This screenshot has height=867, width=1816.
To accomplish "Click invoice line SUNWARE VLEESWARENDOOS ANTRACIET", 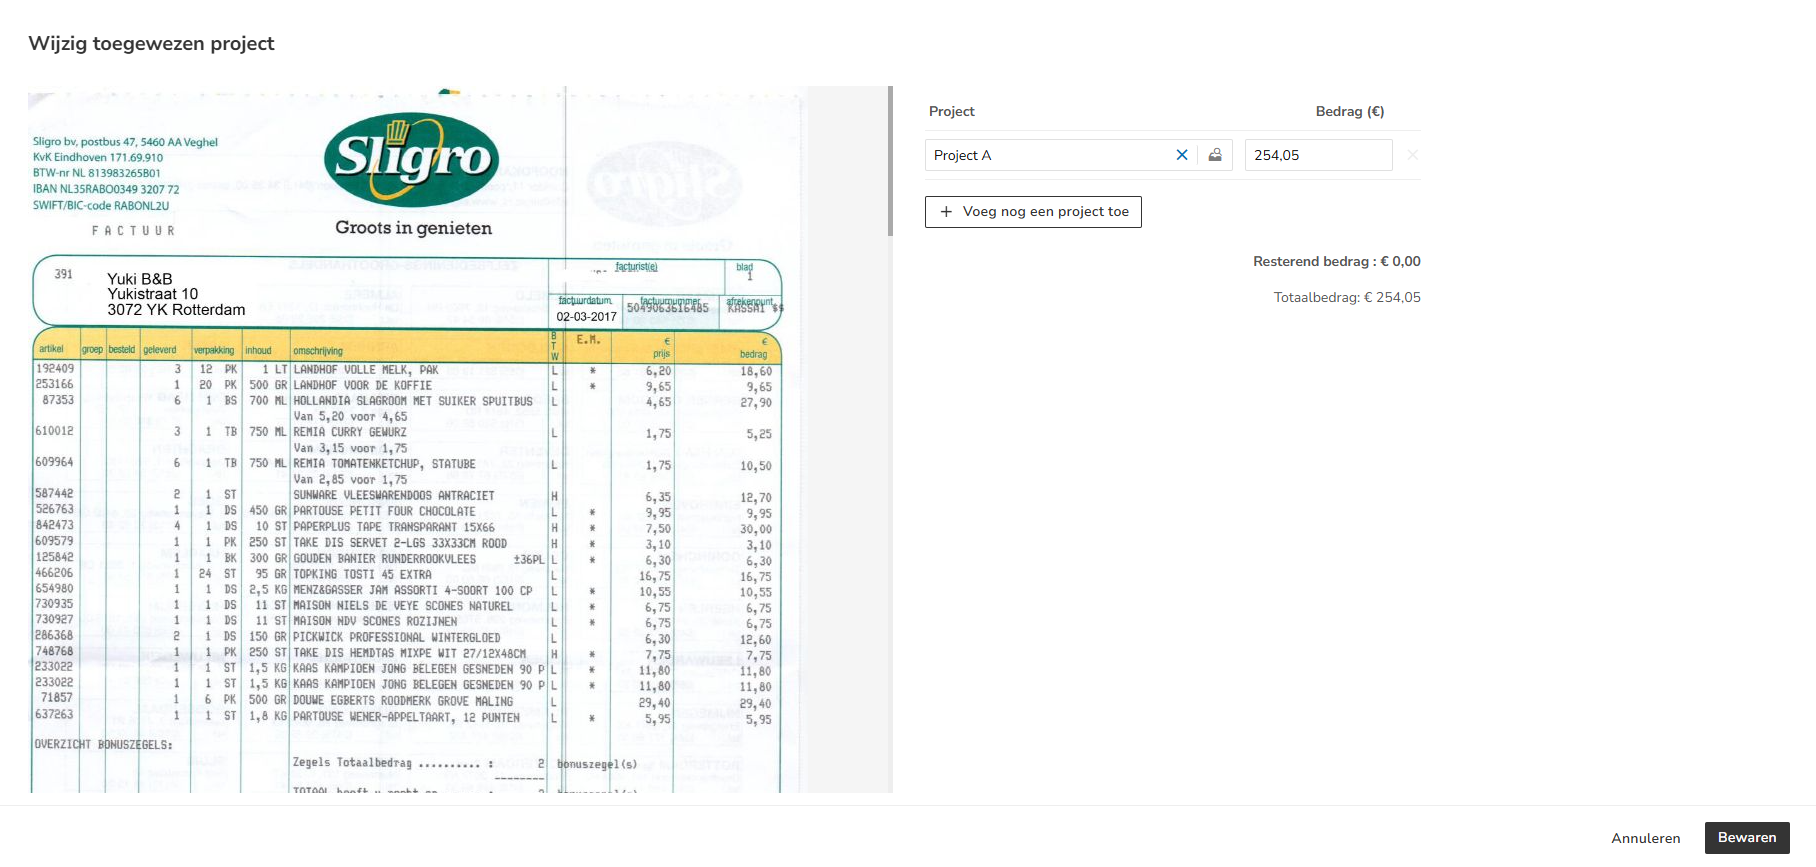I will pyautogui.click(x=394, y=496).
